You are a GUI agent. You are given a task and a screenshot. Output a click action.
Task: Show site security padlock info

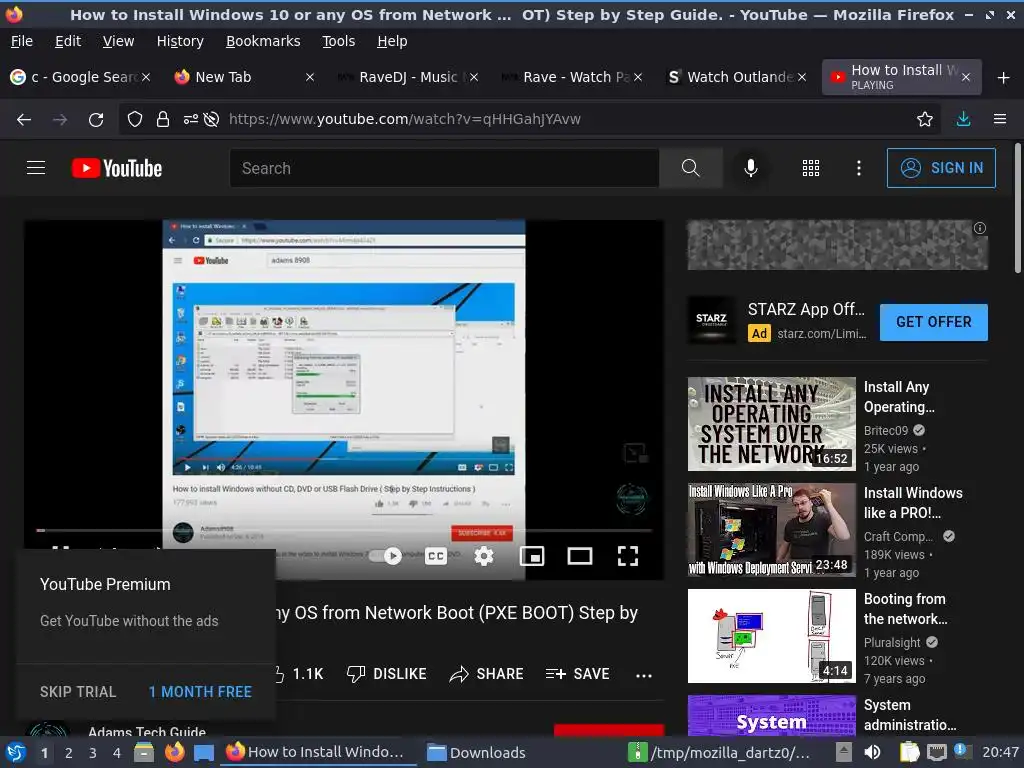(x=163, y=119)
